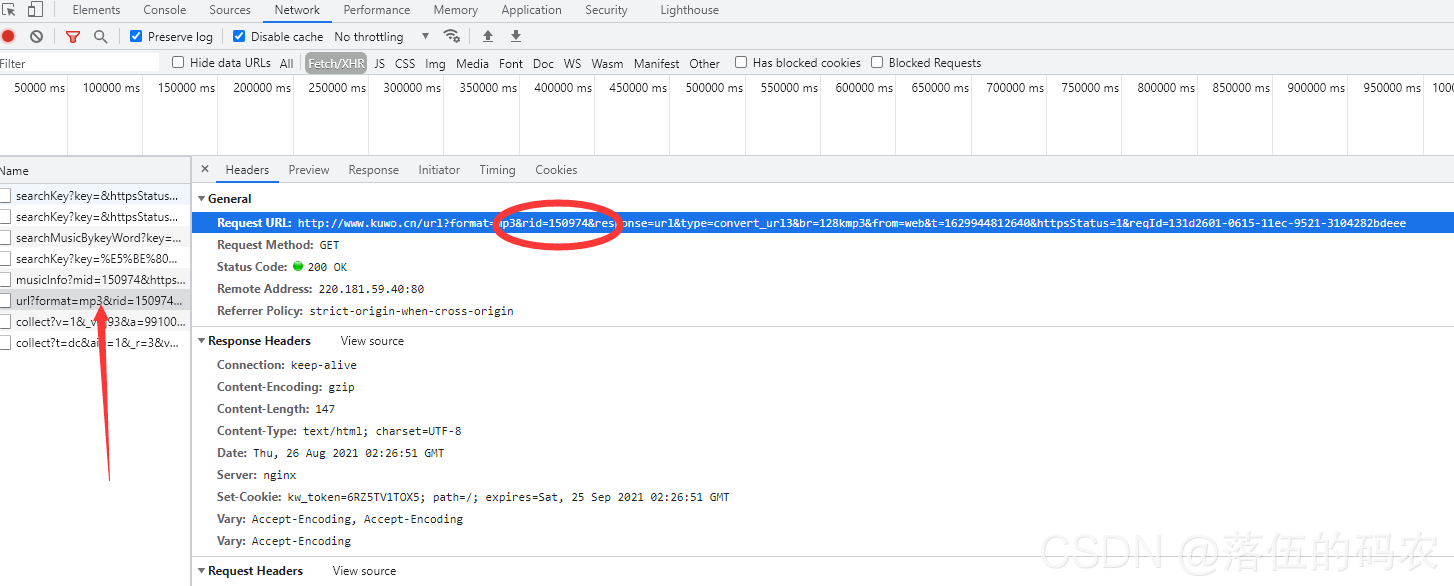Collapse the Response Headers section
Screen dimensions: 1454x586
201,341
